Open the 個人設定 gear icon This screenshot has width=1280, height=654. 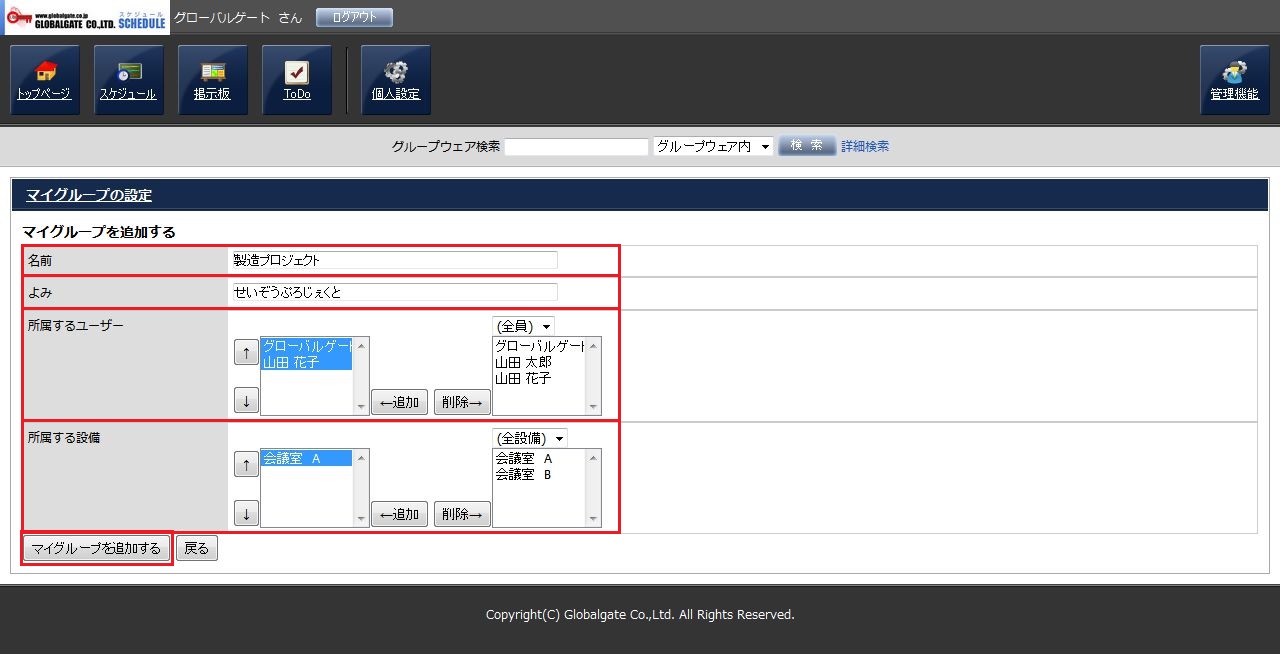point(395,80)
